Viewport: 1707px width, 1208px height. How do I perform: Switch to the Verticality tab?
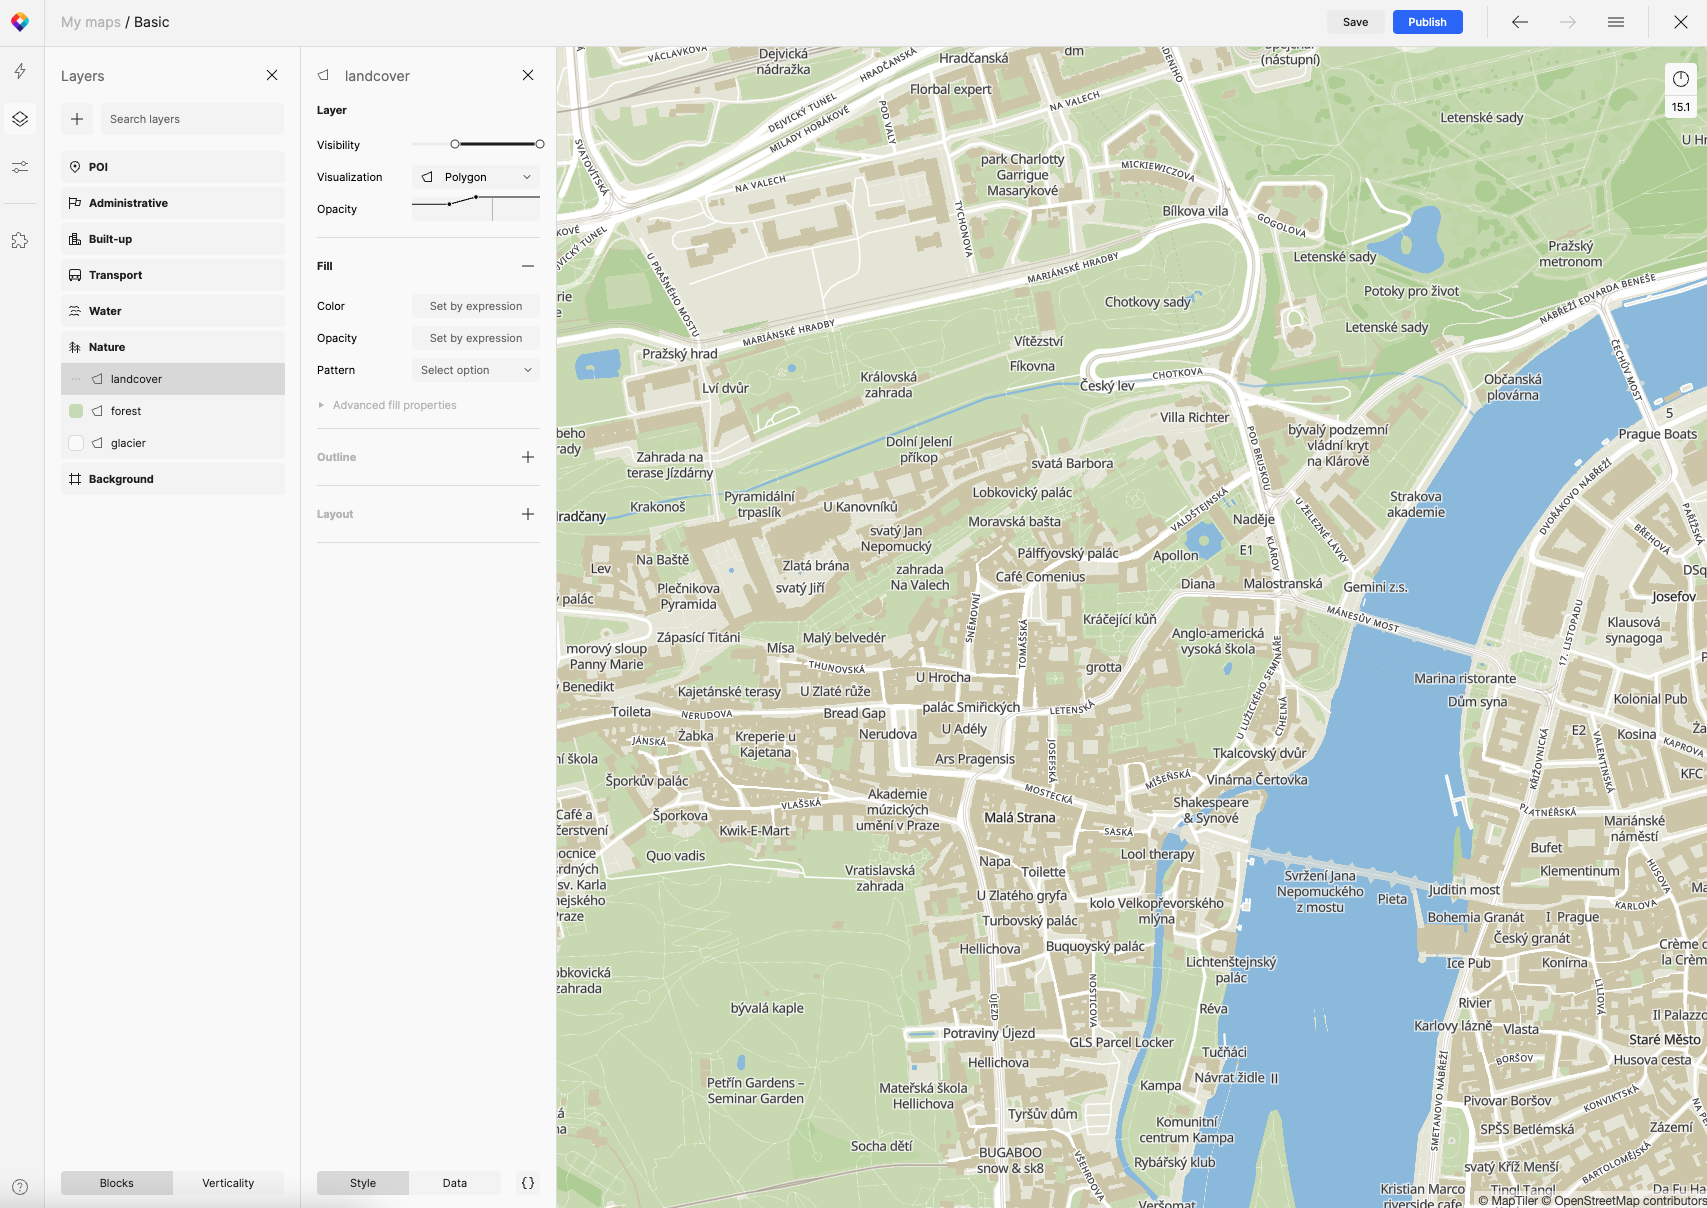[x=228, y=1183]
